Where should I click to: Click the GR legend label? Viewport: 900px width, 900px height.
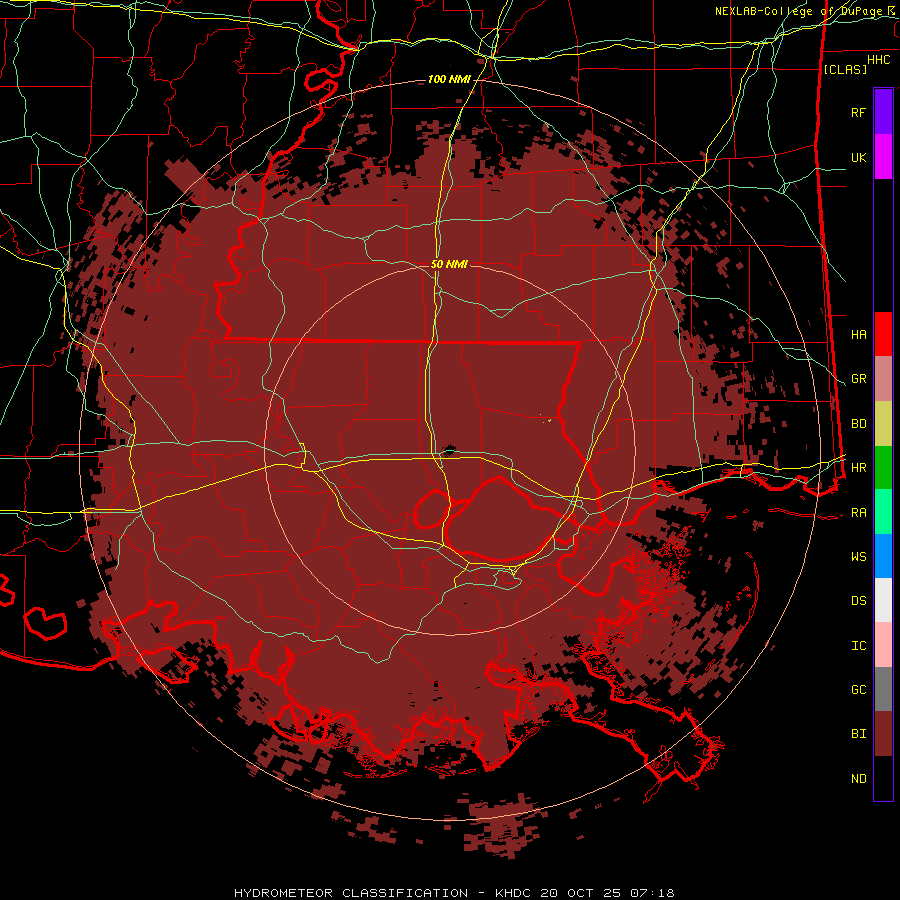click(x=858, y=379)
